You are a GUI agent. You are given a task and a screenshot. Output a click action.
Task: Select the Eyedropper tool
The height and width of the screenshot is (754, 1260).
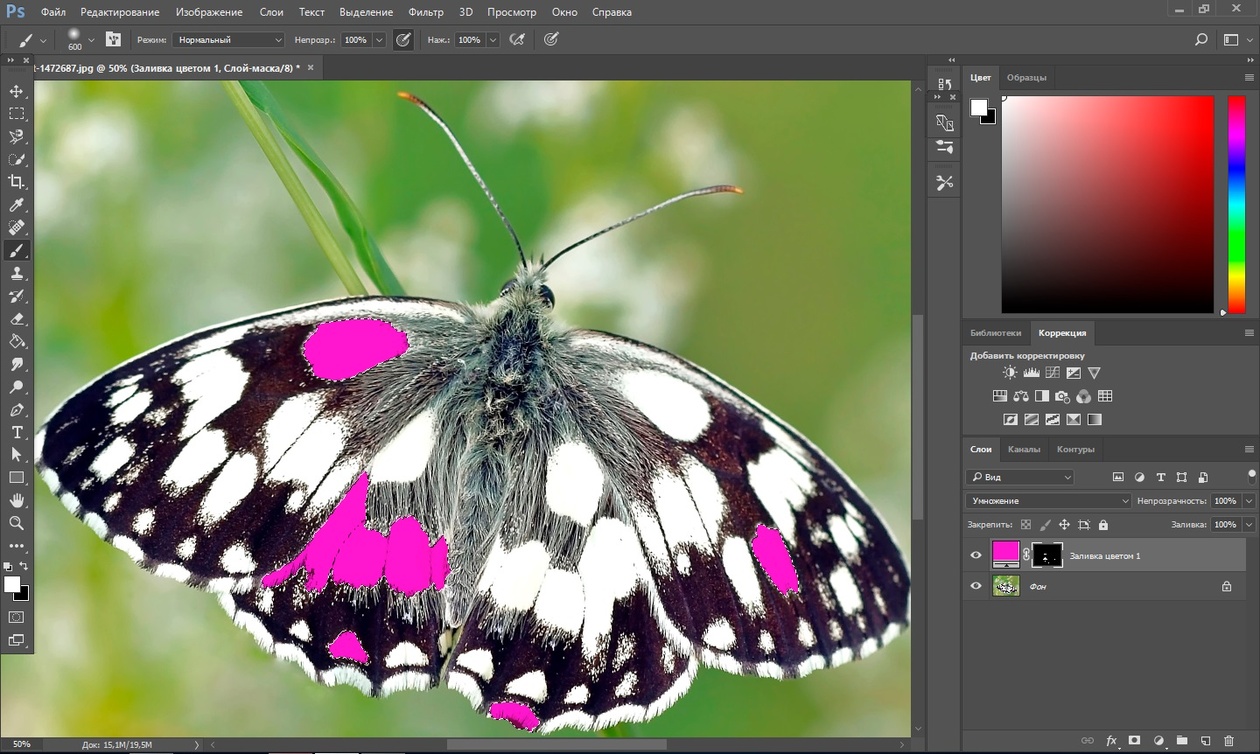[x=17, y=205]
